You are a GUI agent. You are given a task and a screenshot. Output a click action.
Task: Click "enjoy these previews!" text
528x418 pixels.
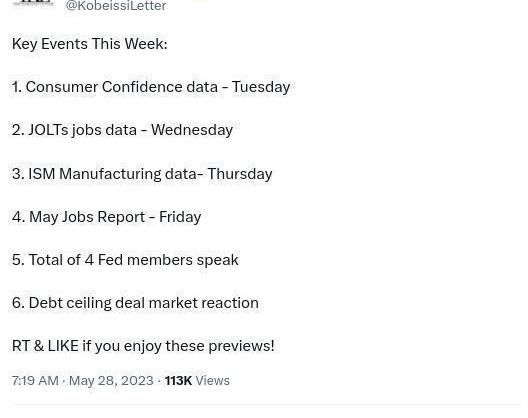[199, 346]
